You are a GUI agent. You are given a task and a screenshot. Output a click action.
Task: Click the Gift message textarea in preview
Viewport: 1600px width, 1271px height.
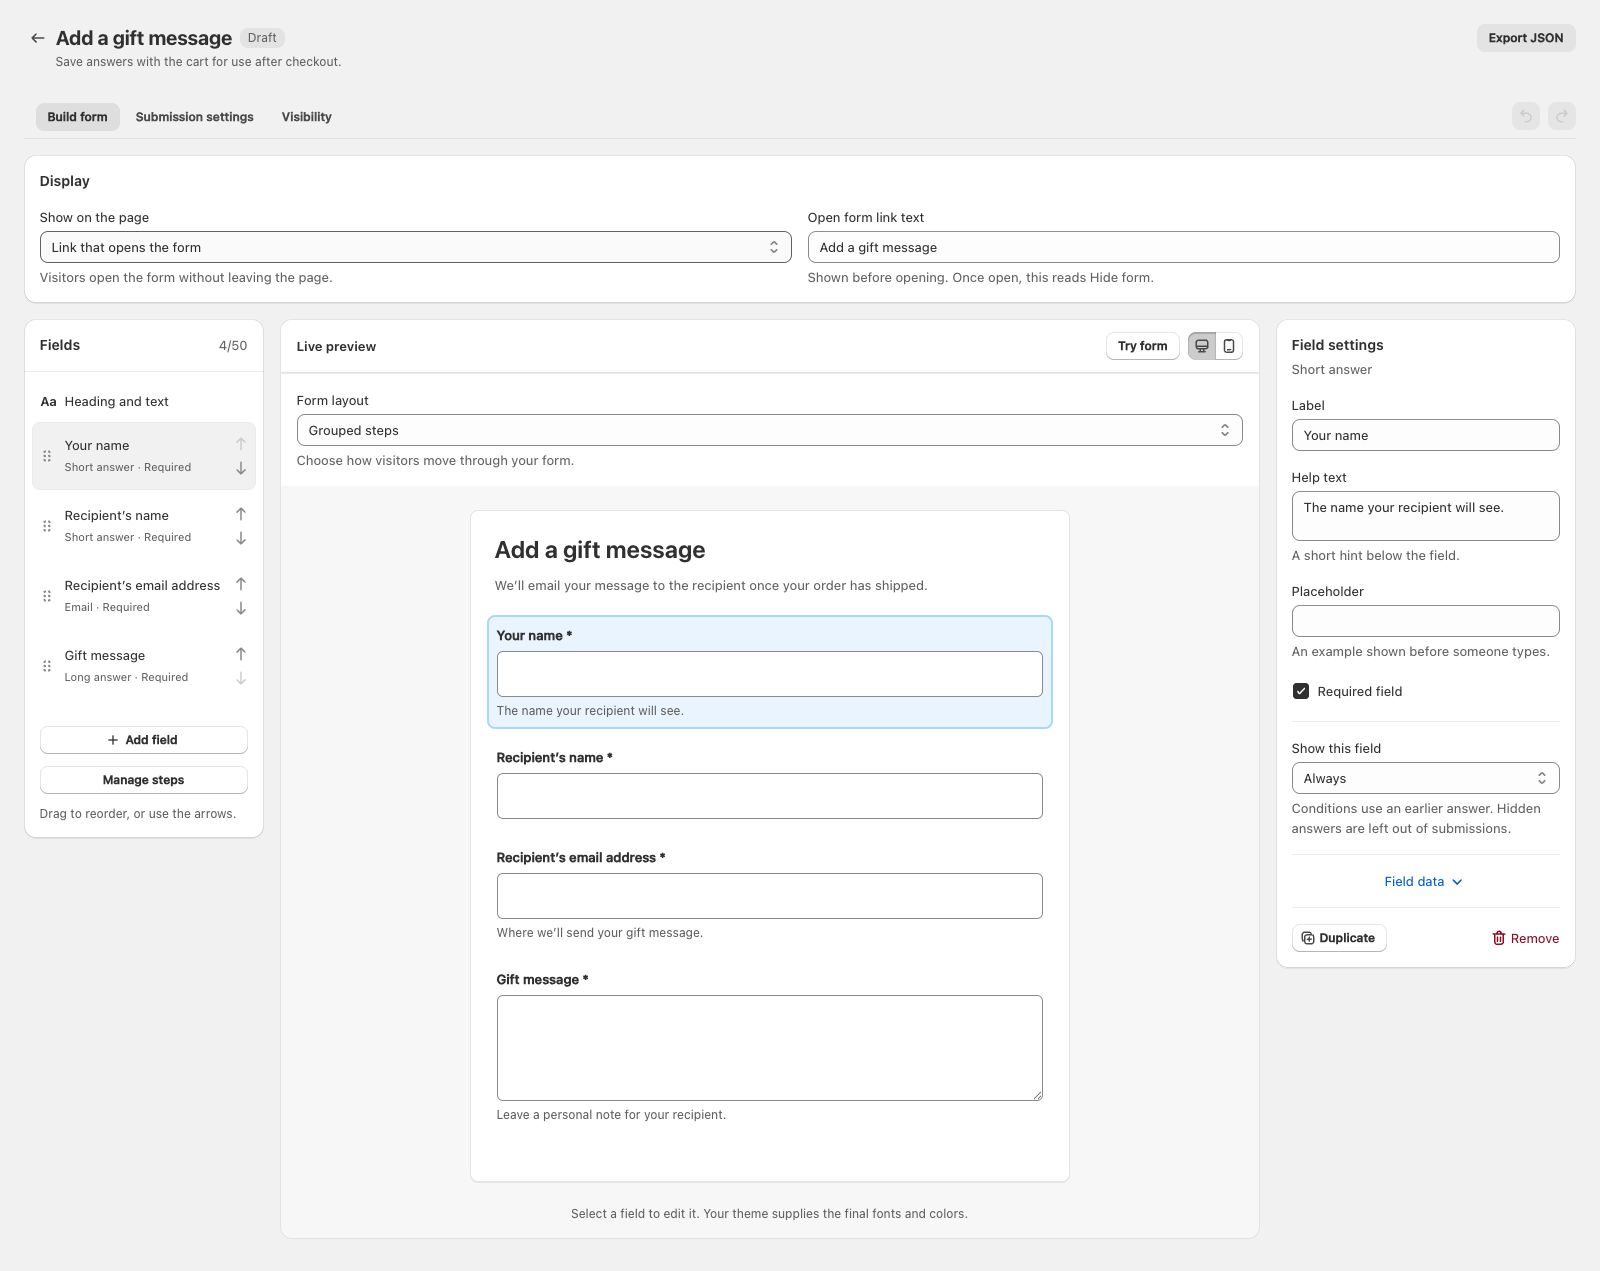(x=769, y=1048)
